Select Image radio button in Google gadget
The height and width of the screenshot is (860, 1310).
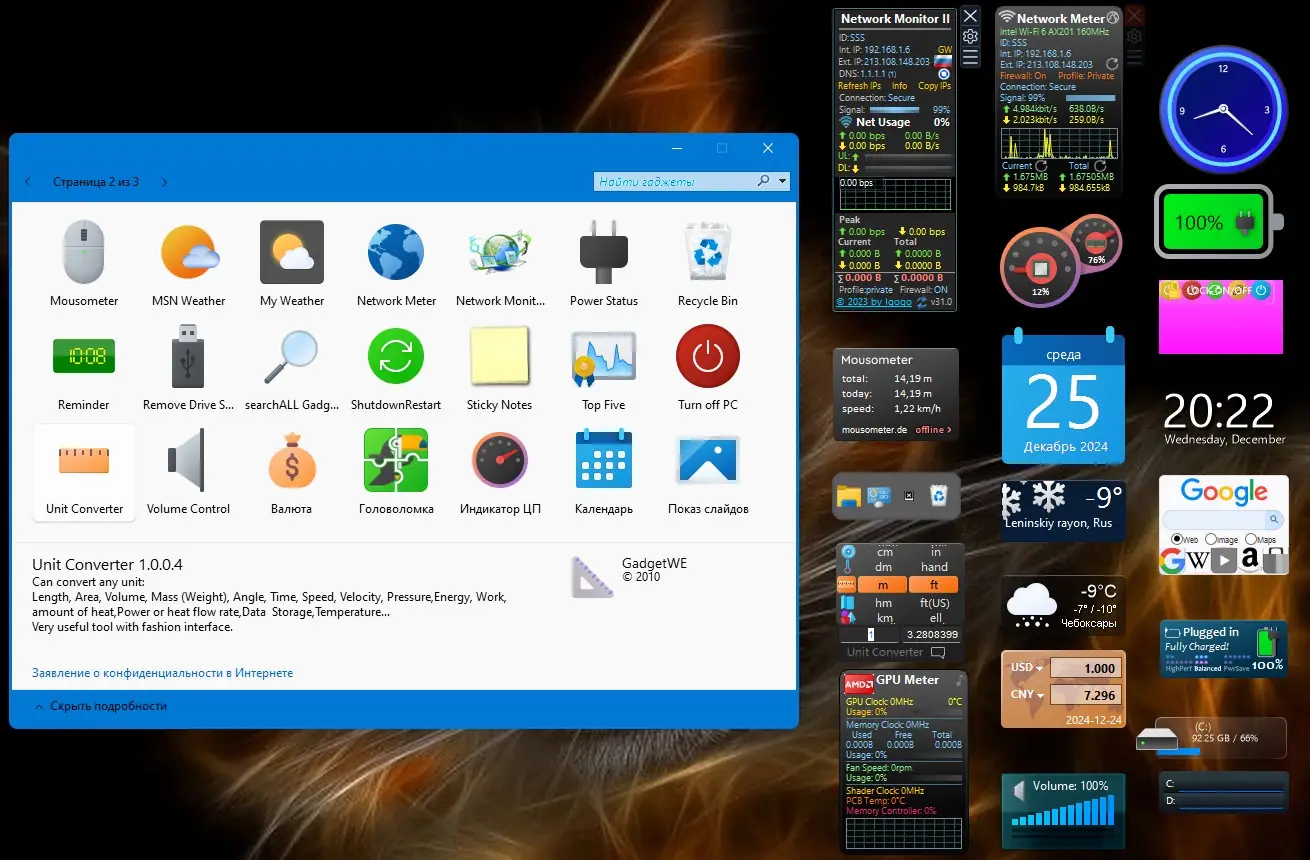pyautogui.click(x=1211, y=539)
